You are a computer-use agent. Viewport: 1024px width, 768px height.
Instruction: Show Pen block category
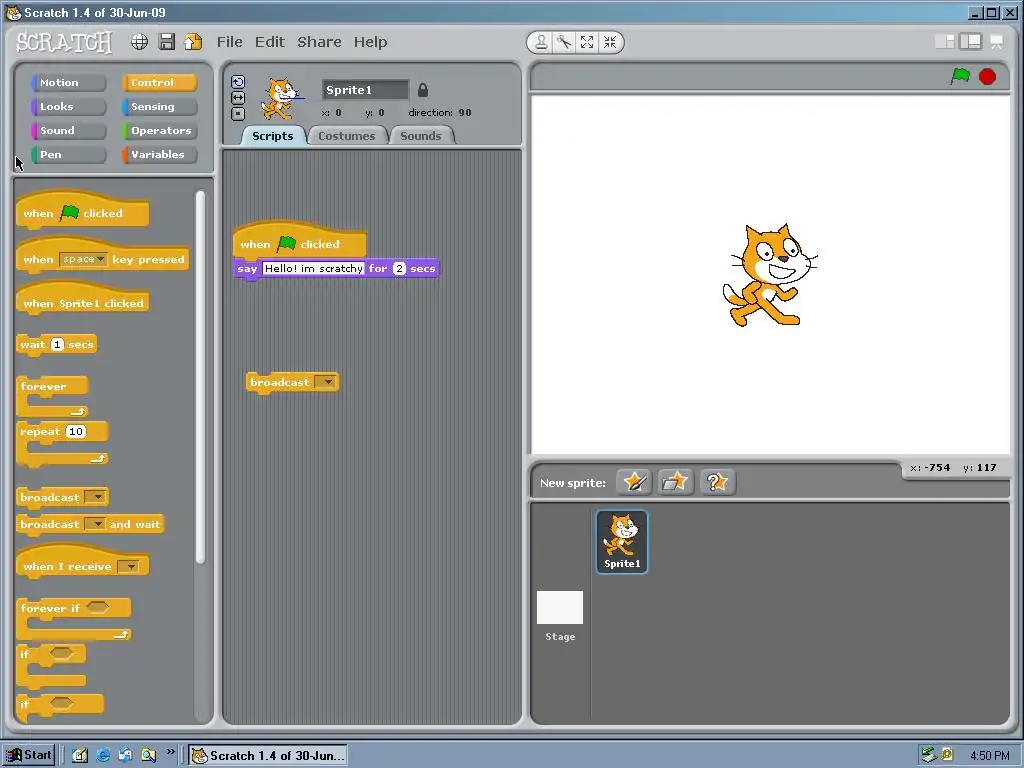68,155
